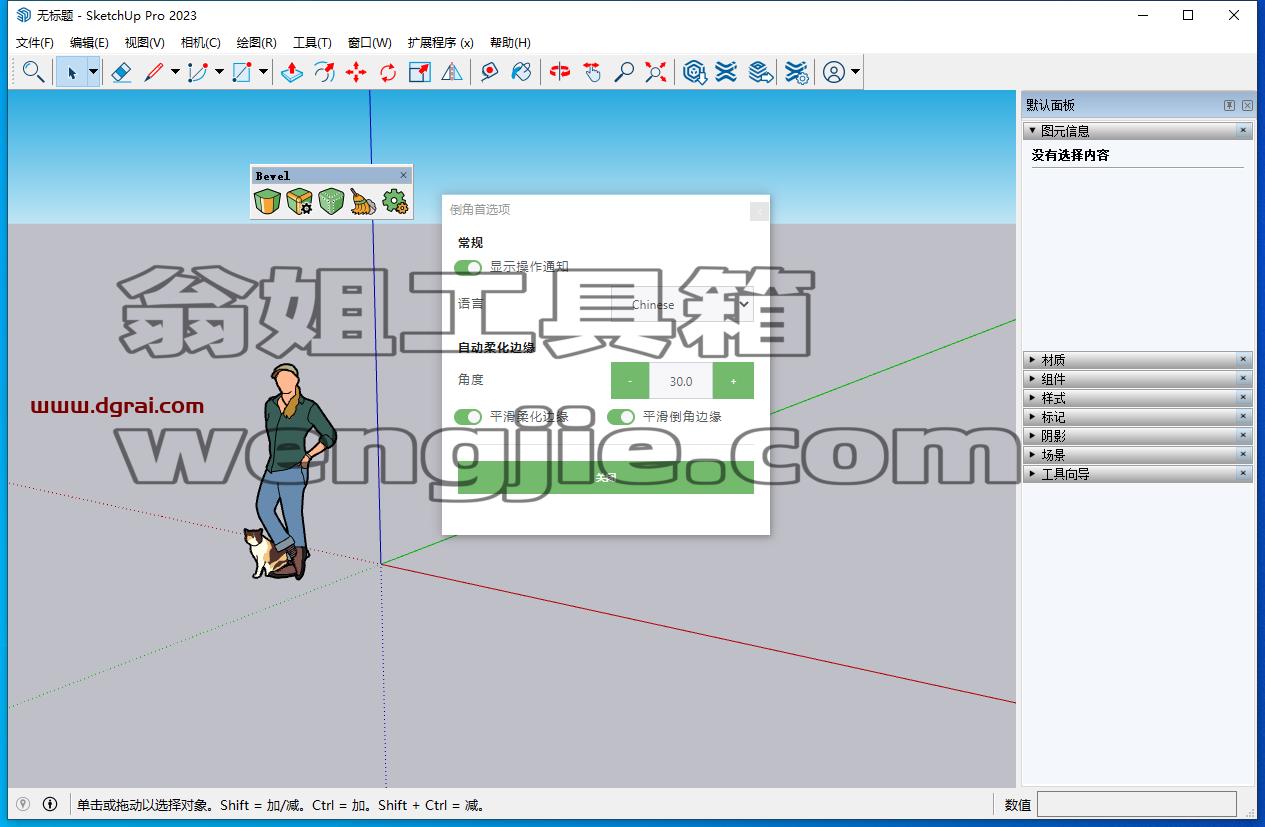1265x827 pixels.
Task: Increase angle with plus button
Action: point(733,381)
